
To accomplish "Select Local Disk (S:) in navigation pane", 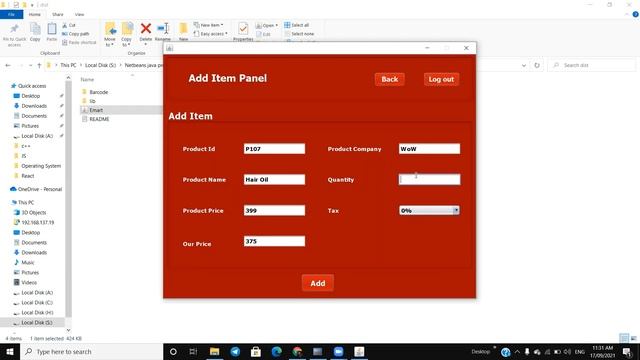I will [x=36, y=322].
